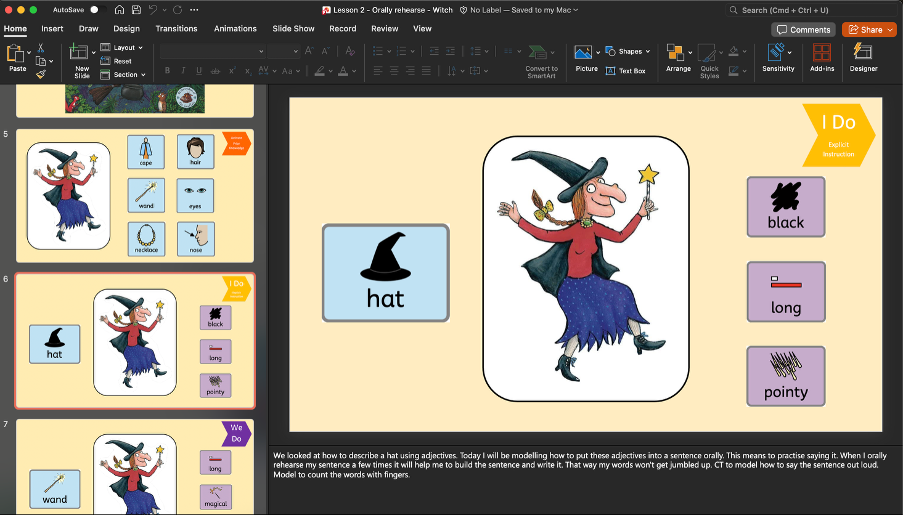Click in the speaker notes text area
Viewport: 904px width, 516px height.
click(x=585, y=480)
